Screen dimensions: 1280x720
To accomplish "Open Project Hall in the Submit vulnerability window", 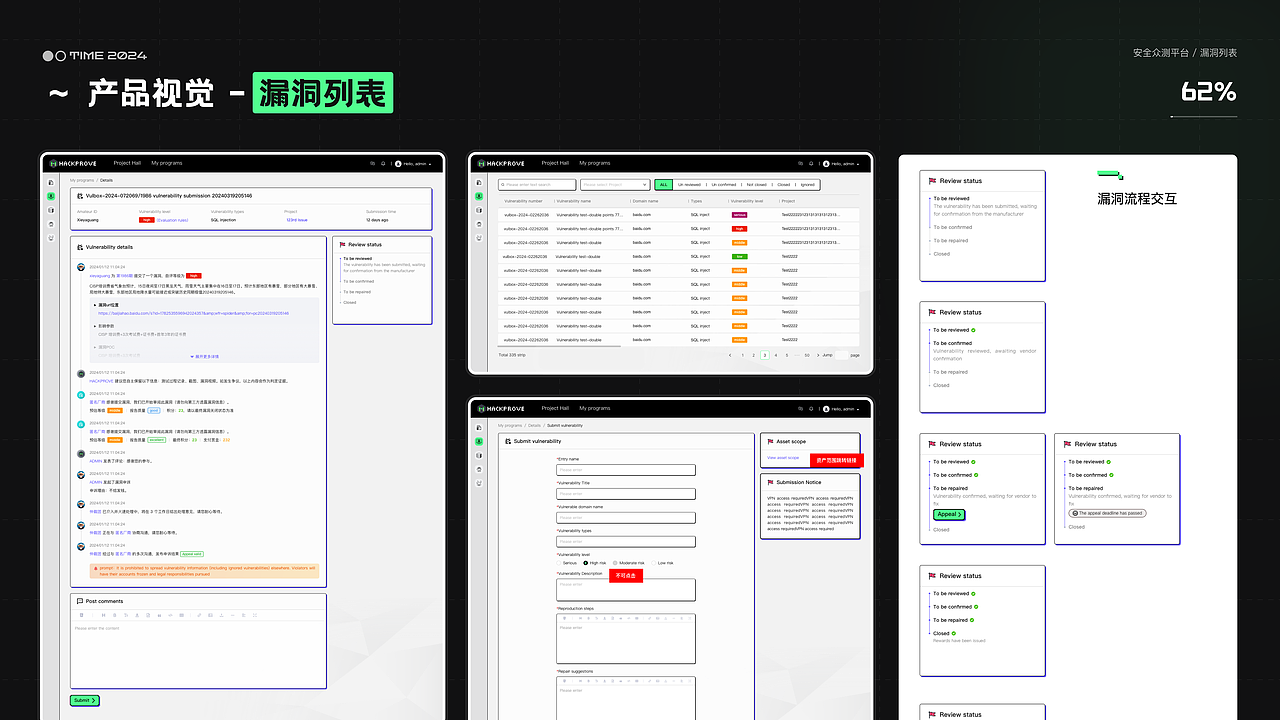I will pos(555,408).
